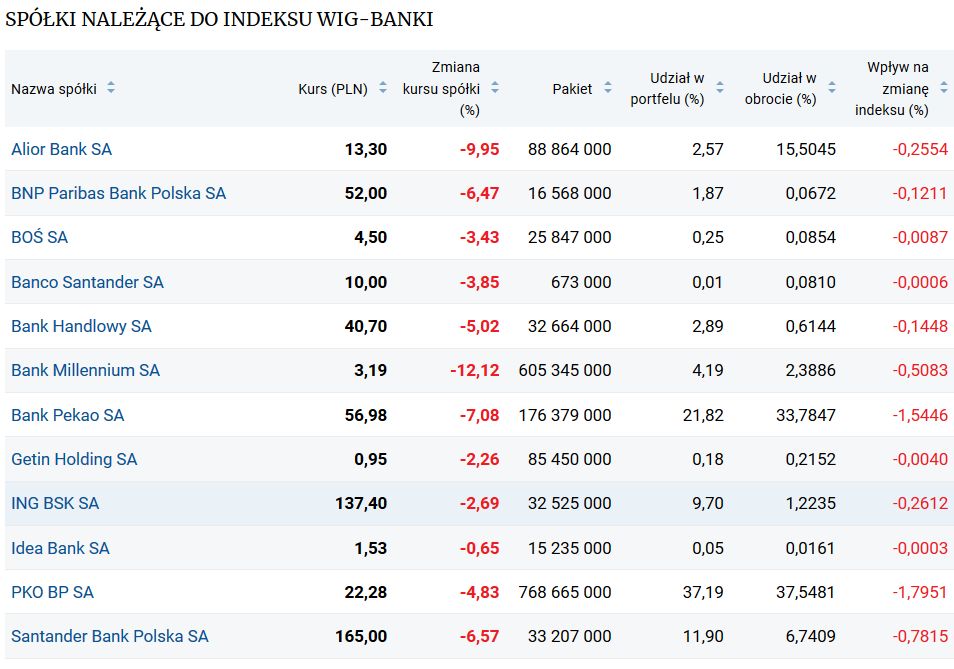Click the Pakiet column sort icon
This screenshot has height=669, width=954.
click(x=607, y=88)
